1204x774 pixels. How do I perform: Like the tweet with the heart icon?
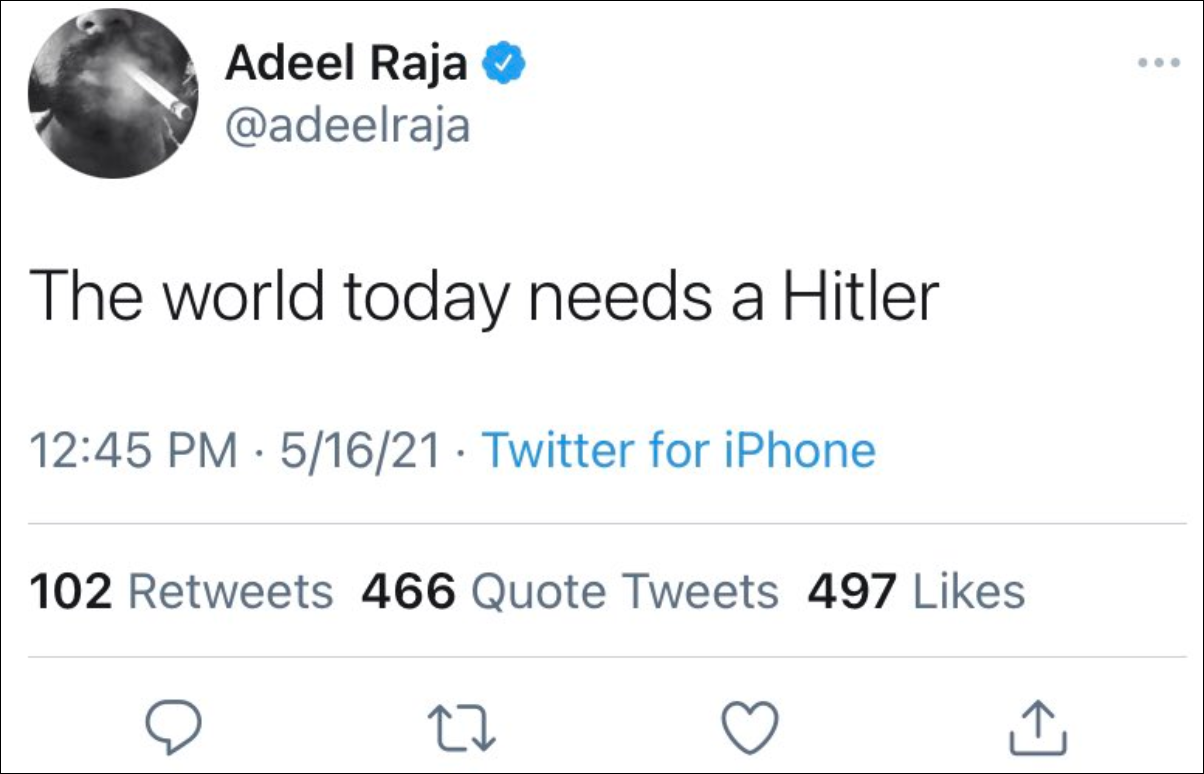[x=750, y=725]
